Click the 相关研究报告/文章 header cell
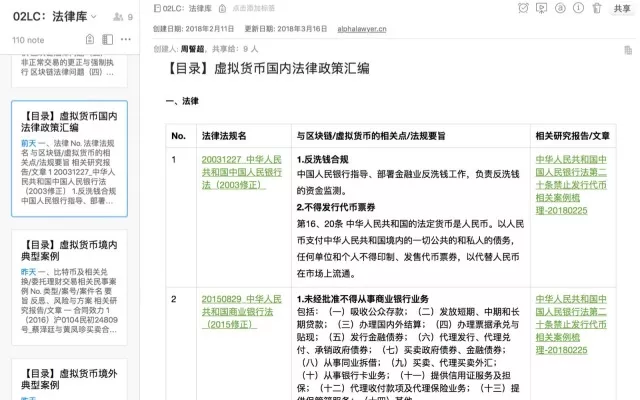640x400 pixels. pos(573,136)
